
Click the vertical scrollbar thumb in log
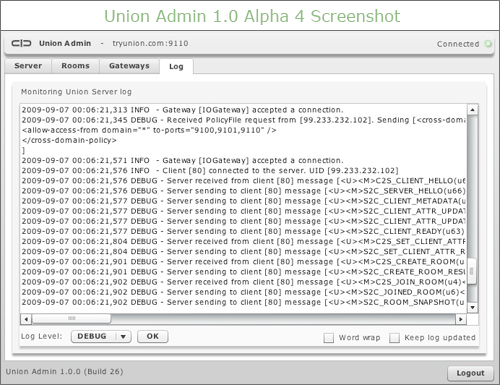(x=472, y=271)
